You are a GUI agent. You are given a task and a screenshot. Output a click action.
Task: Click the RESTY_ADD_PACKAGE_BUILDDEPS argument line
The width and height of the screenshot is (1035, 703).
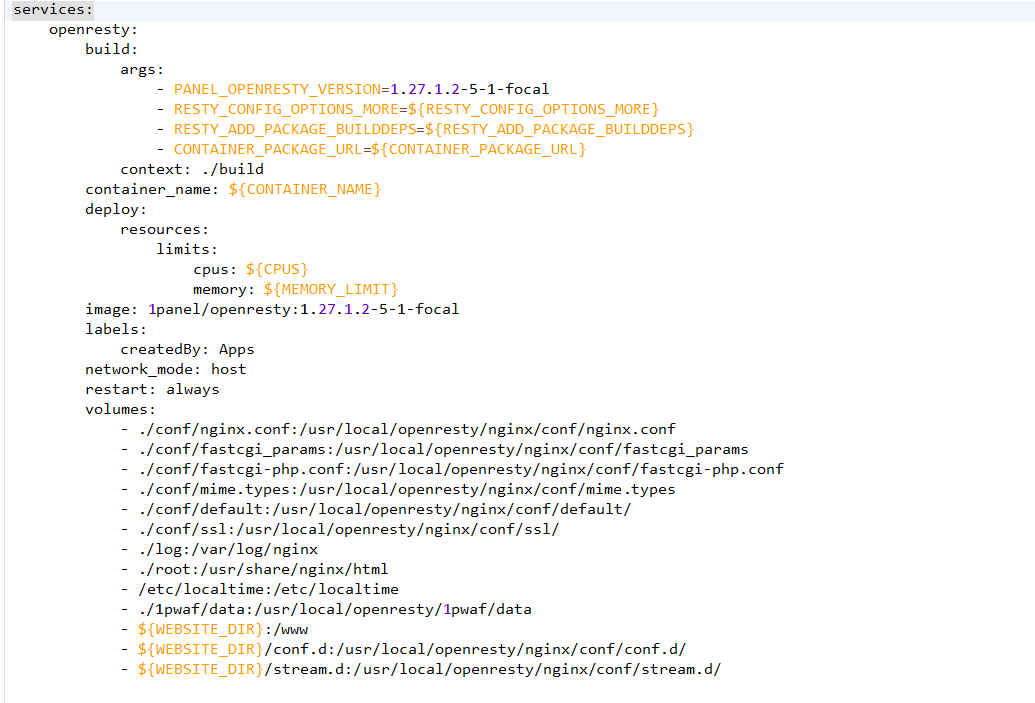(x=433, y=129)
